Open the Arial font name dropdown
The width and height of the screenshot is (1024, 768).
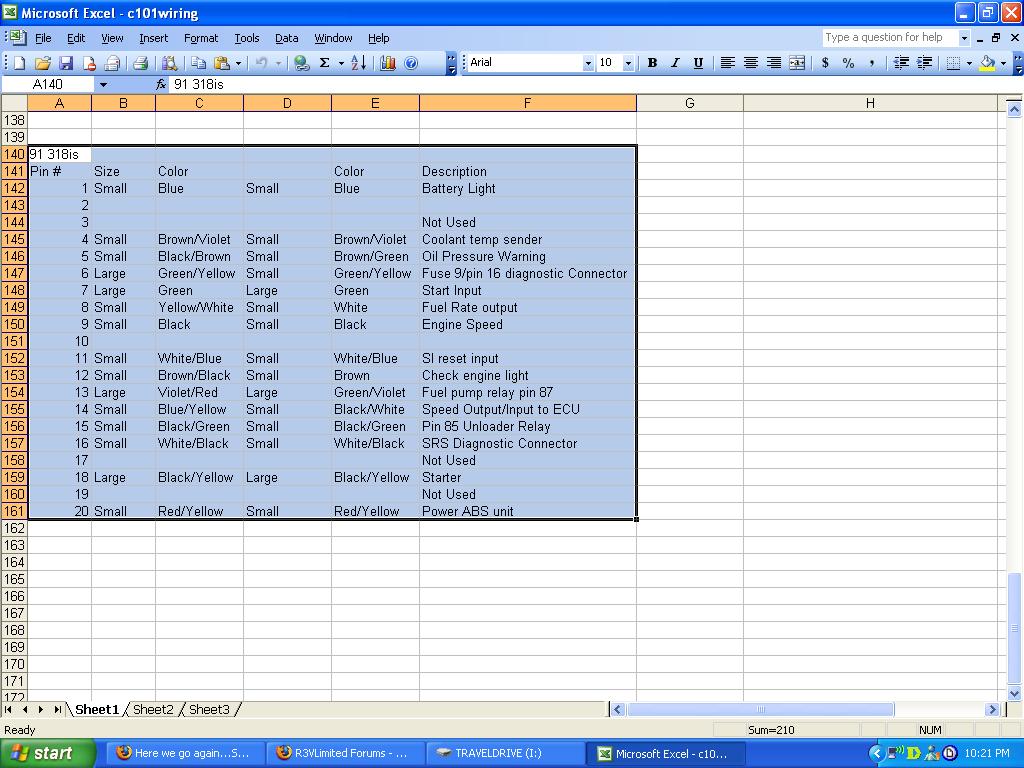click(588, 62)
